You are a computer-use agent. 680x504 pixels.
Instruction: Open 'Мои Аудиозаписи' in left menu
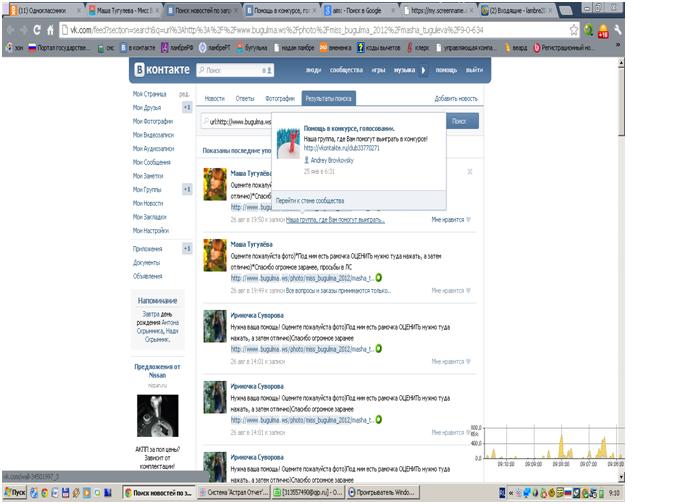click(153, 148)
